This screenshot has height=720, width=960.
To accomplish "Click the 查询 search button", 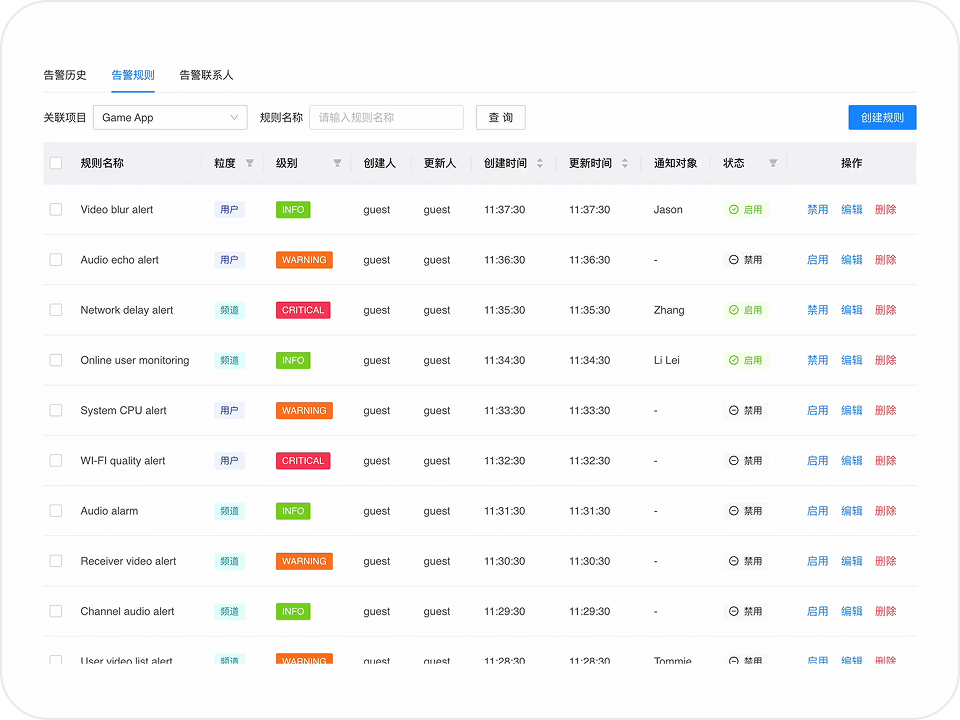I will (x=501, y=118).
